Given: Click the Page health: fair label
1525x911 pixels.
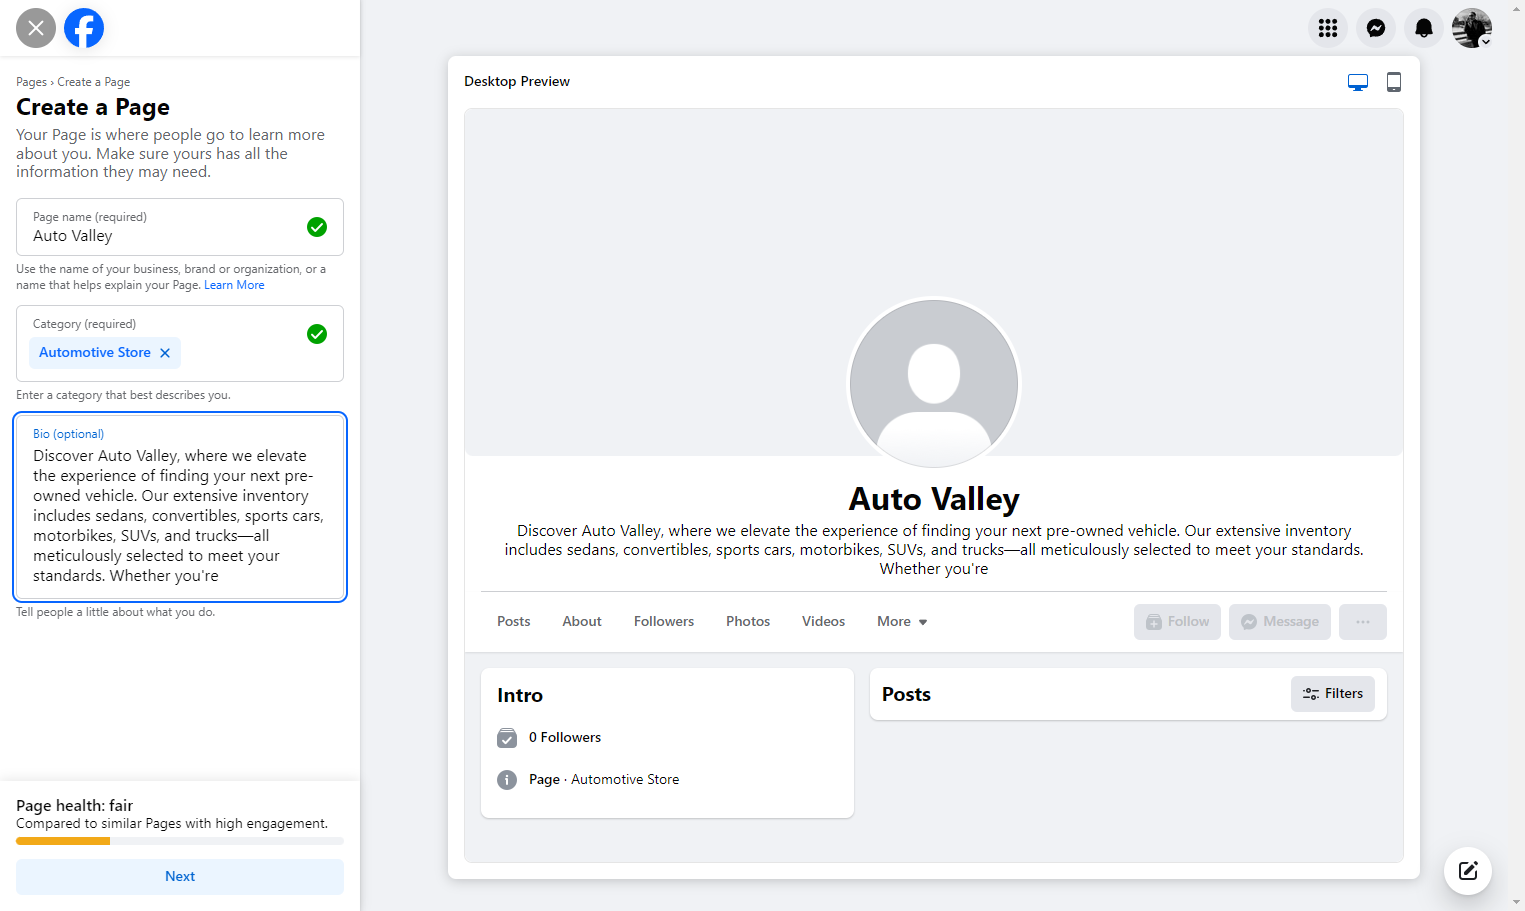Looking at the screenshot, I should (74, 805).
